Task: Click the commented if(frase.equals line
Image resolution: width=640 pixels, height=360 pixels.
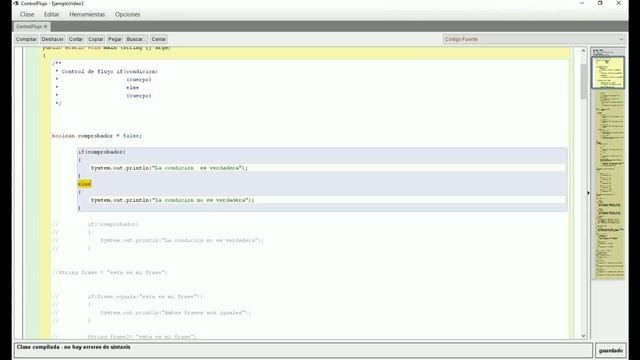Action: [x=145, y=296]
